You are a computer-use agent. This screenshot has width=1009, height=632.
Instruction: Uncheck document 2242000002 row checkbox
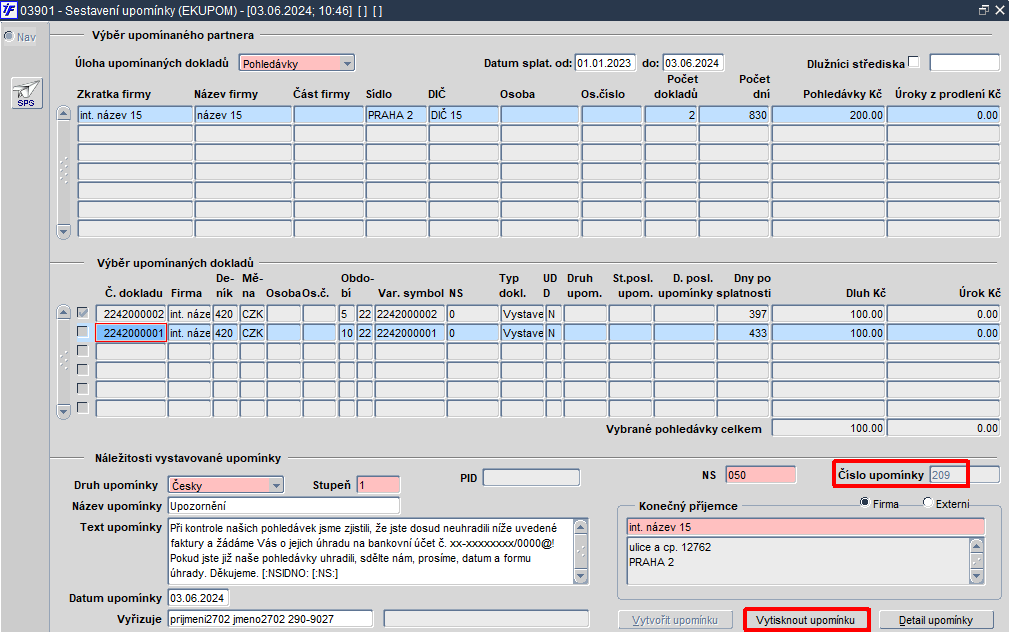pos(83,313)
